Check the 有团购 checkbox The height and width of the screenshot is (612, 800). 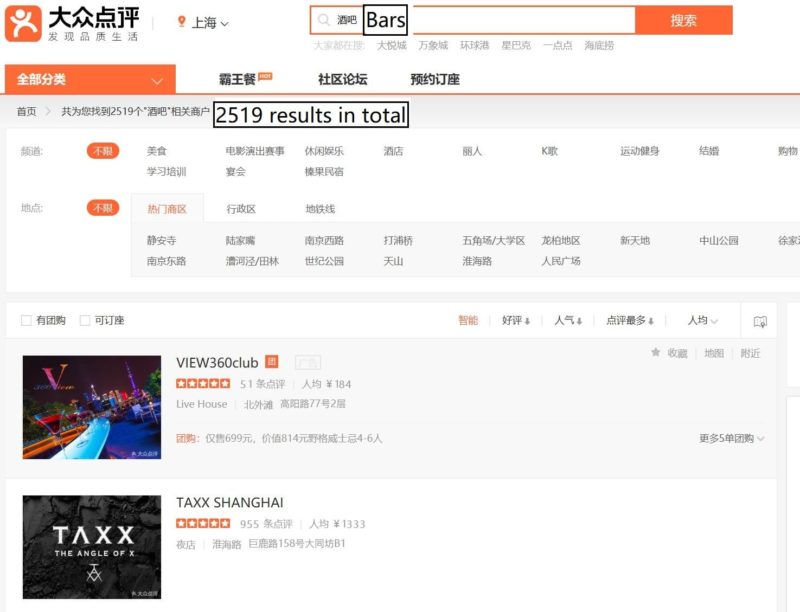(26, 320)
